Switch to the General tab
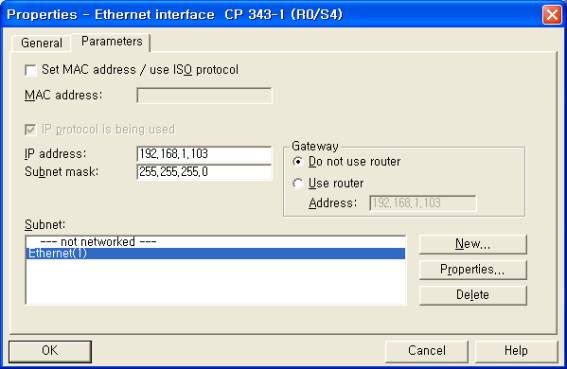Viewport: 567px width, 369px height. pyautogui.click(x=42, y=43)
